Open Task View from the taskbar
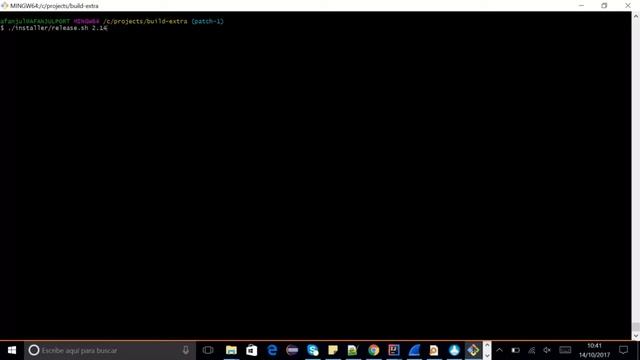Viewport: 640px width, 360px height. pyautogui.click(x=208, y=350)
